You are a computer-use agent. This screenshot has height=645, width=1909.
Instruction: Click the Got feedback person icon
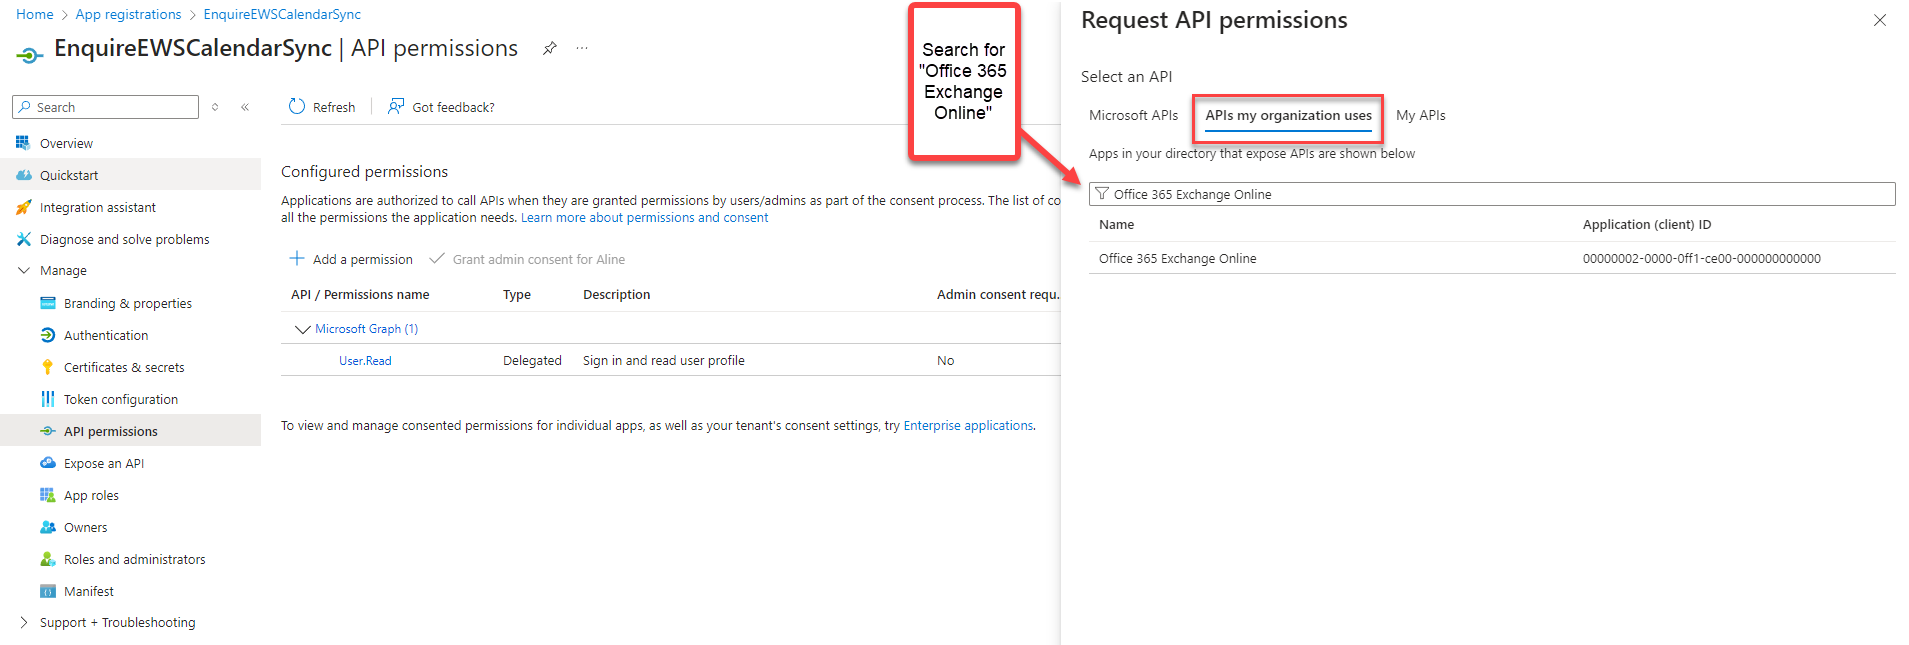tap(396, 106)
